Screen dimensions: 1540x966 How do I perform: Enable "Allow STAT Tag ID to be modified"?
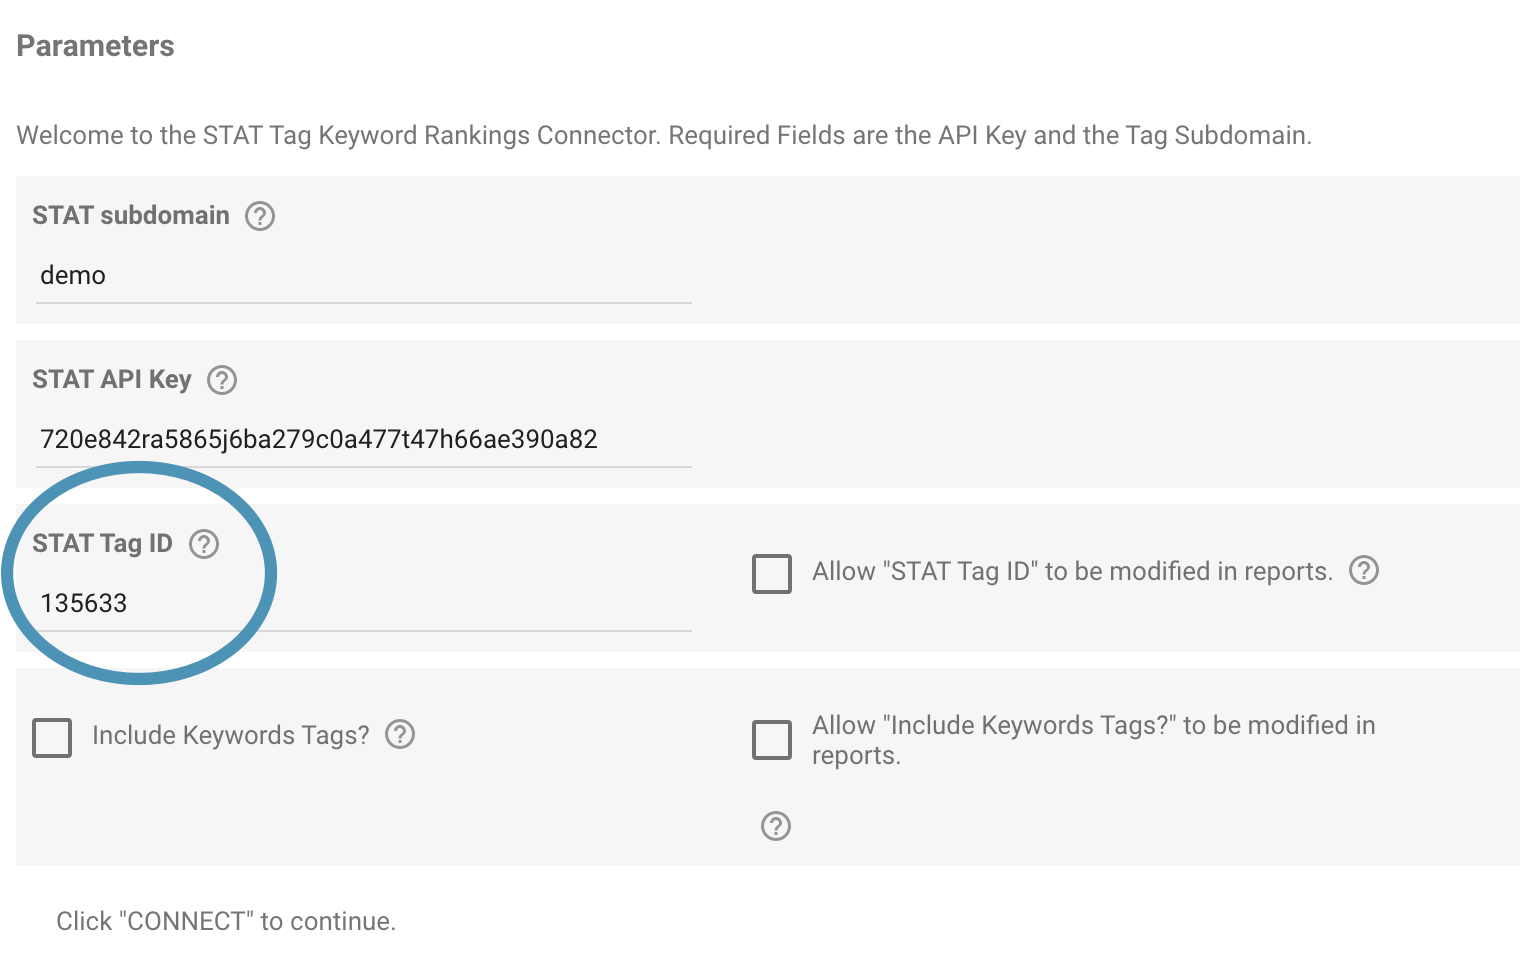(771, 574)
